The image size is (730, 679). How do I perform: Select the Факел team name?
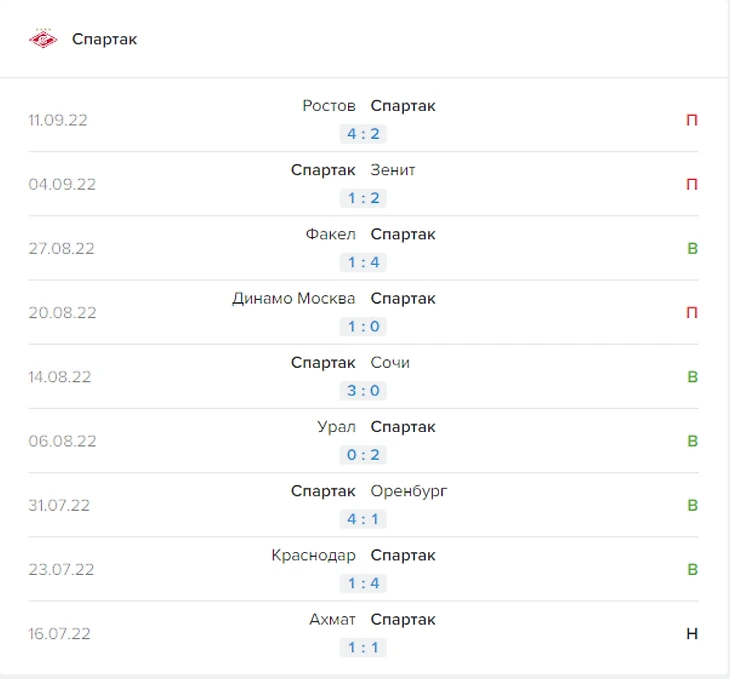[331, 234]
